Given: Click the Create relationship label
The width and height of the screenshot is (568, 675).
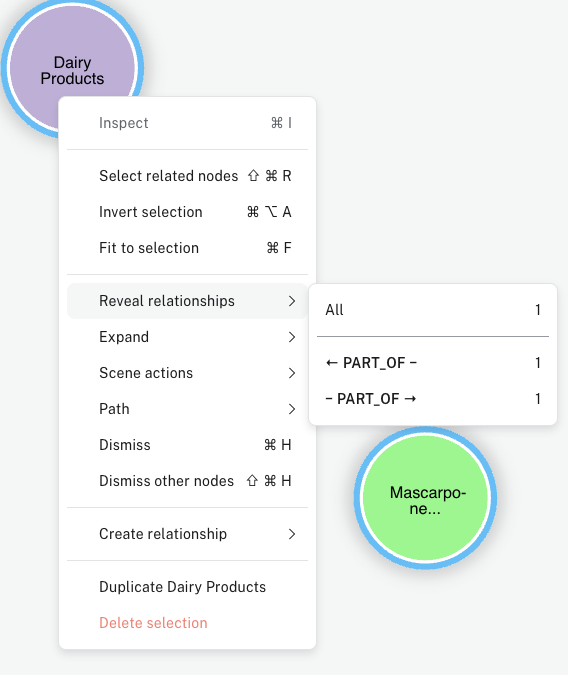Looking at the screenshot, I should click(163, 534).
